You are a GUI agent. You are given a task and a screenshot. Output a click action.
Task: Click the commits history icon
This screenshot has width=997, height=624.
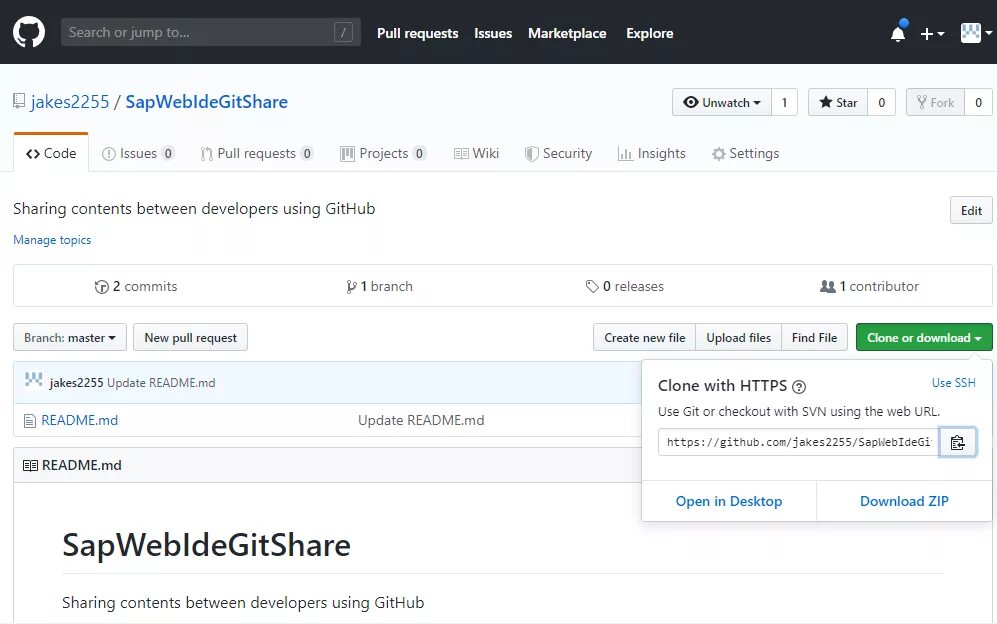click(101, 287)
